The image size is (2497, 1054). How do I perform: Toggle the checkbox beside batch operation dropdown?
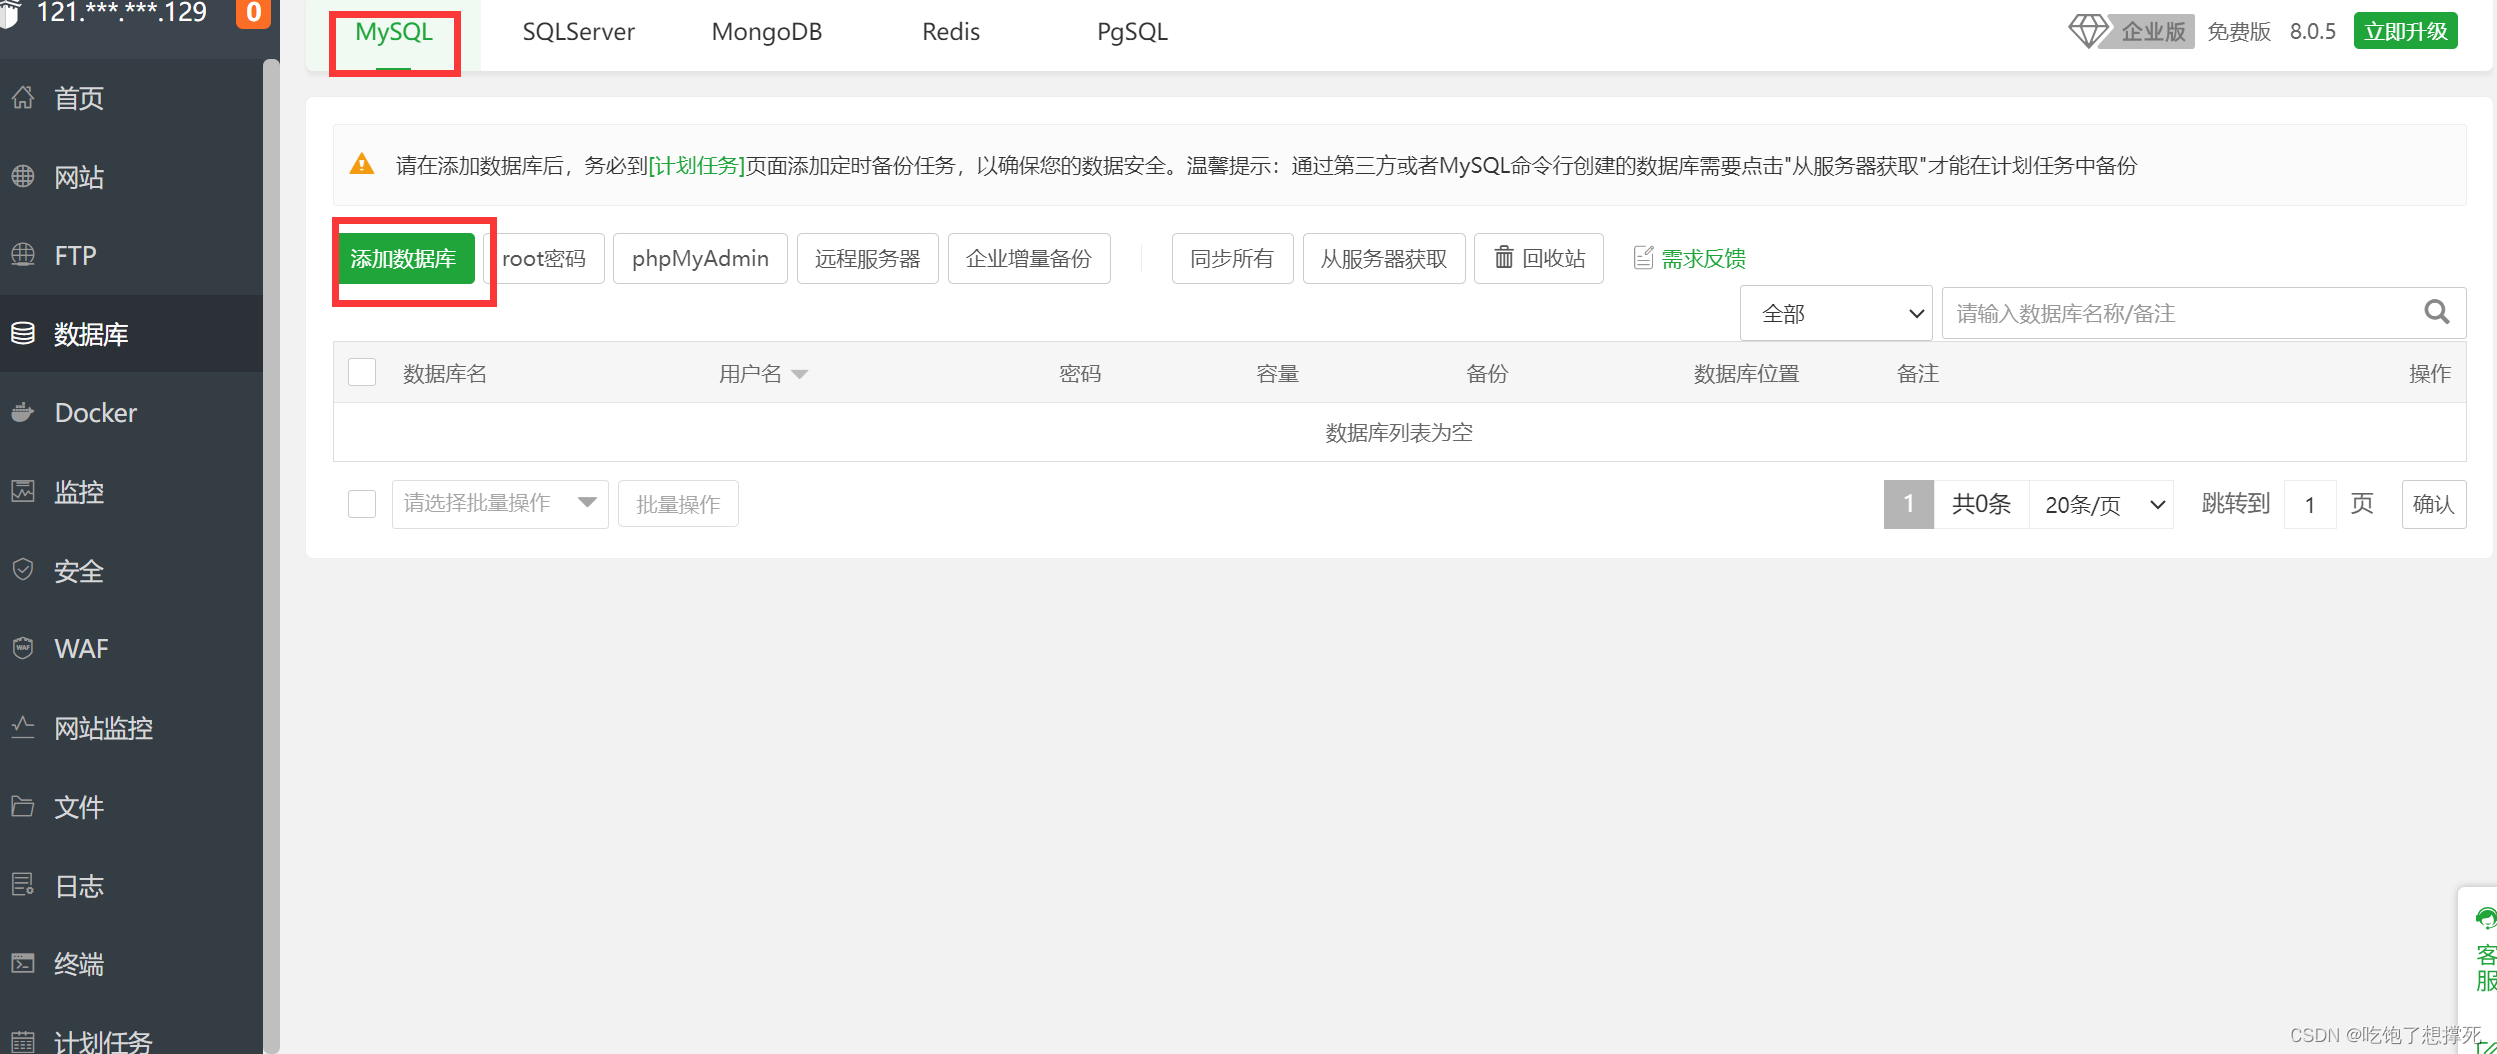pyautogui.click(x=362, y=503)
